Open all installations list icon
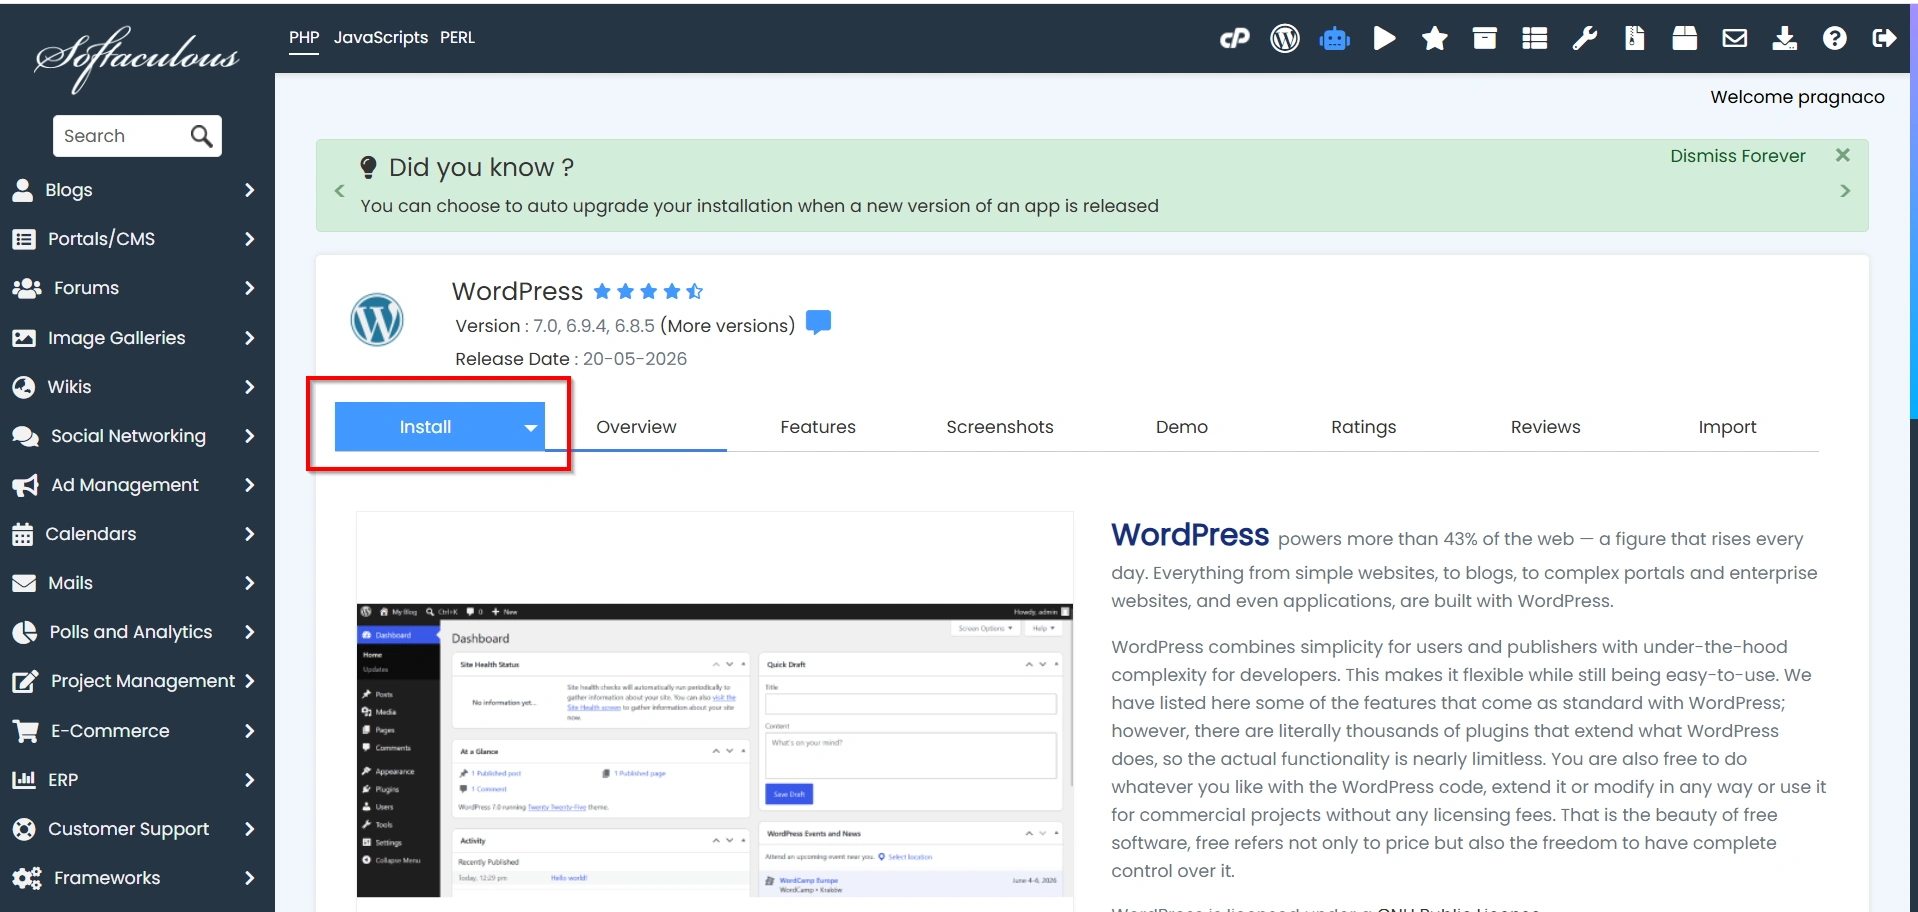Viewport: 1918px width, 912px height. pos(1535,38)
